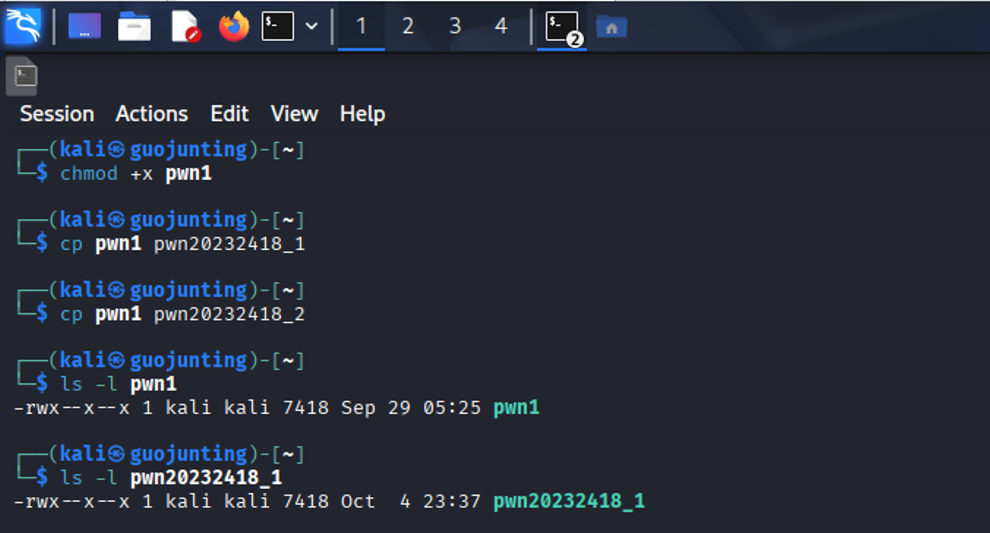The image size is (990, 533).
Task: Launch Firefox browser from panel
Action: click(x=234, y=27)
